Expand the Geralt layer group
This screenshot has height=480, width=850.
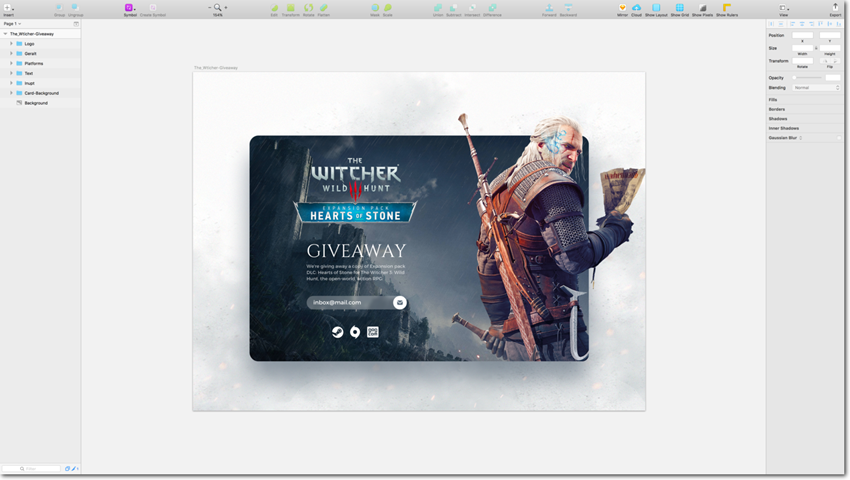pos(11,53)
